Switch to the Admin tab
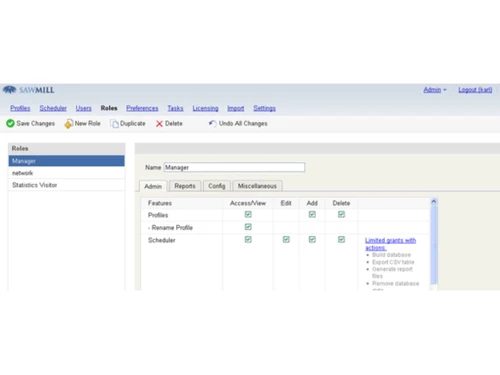The height and width of the screenshot is (375, 500). pos(153,186)
